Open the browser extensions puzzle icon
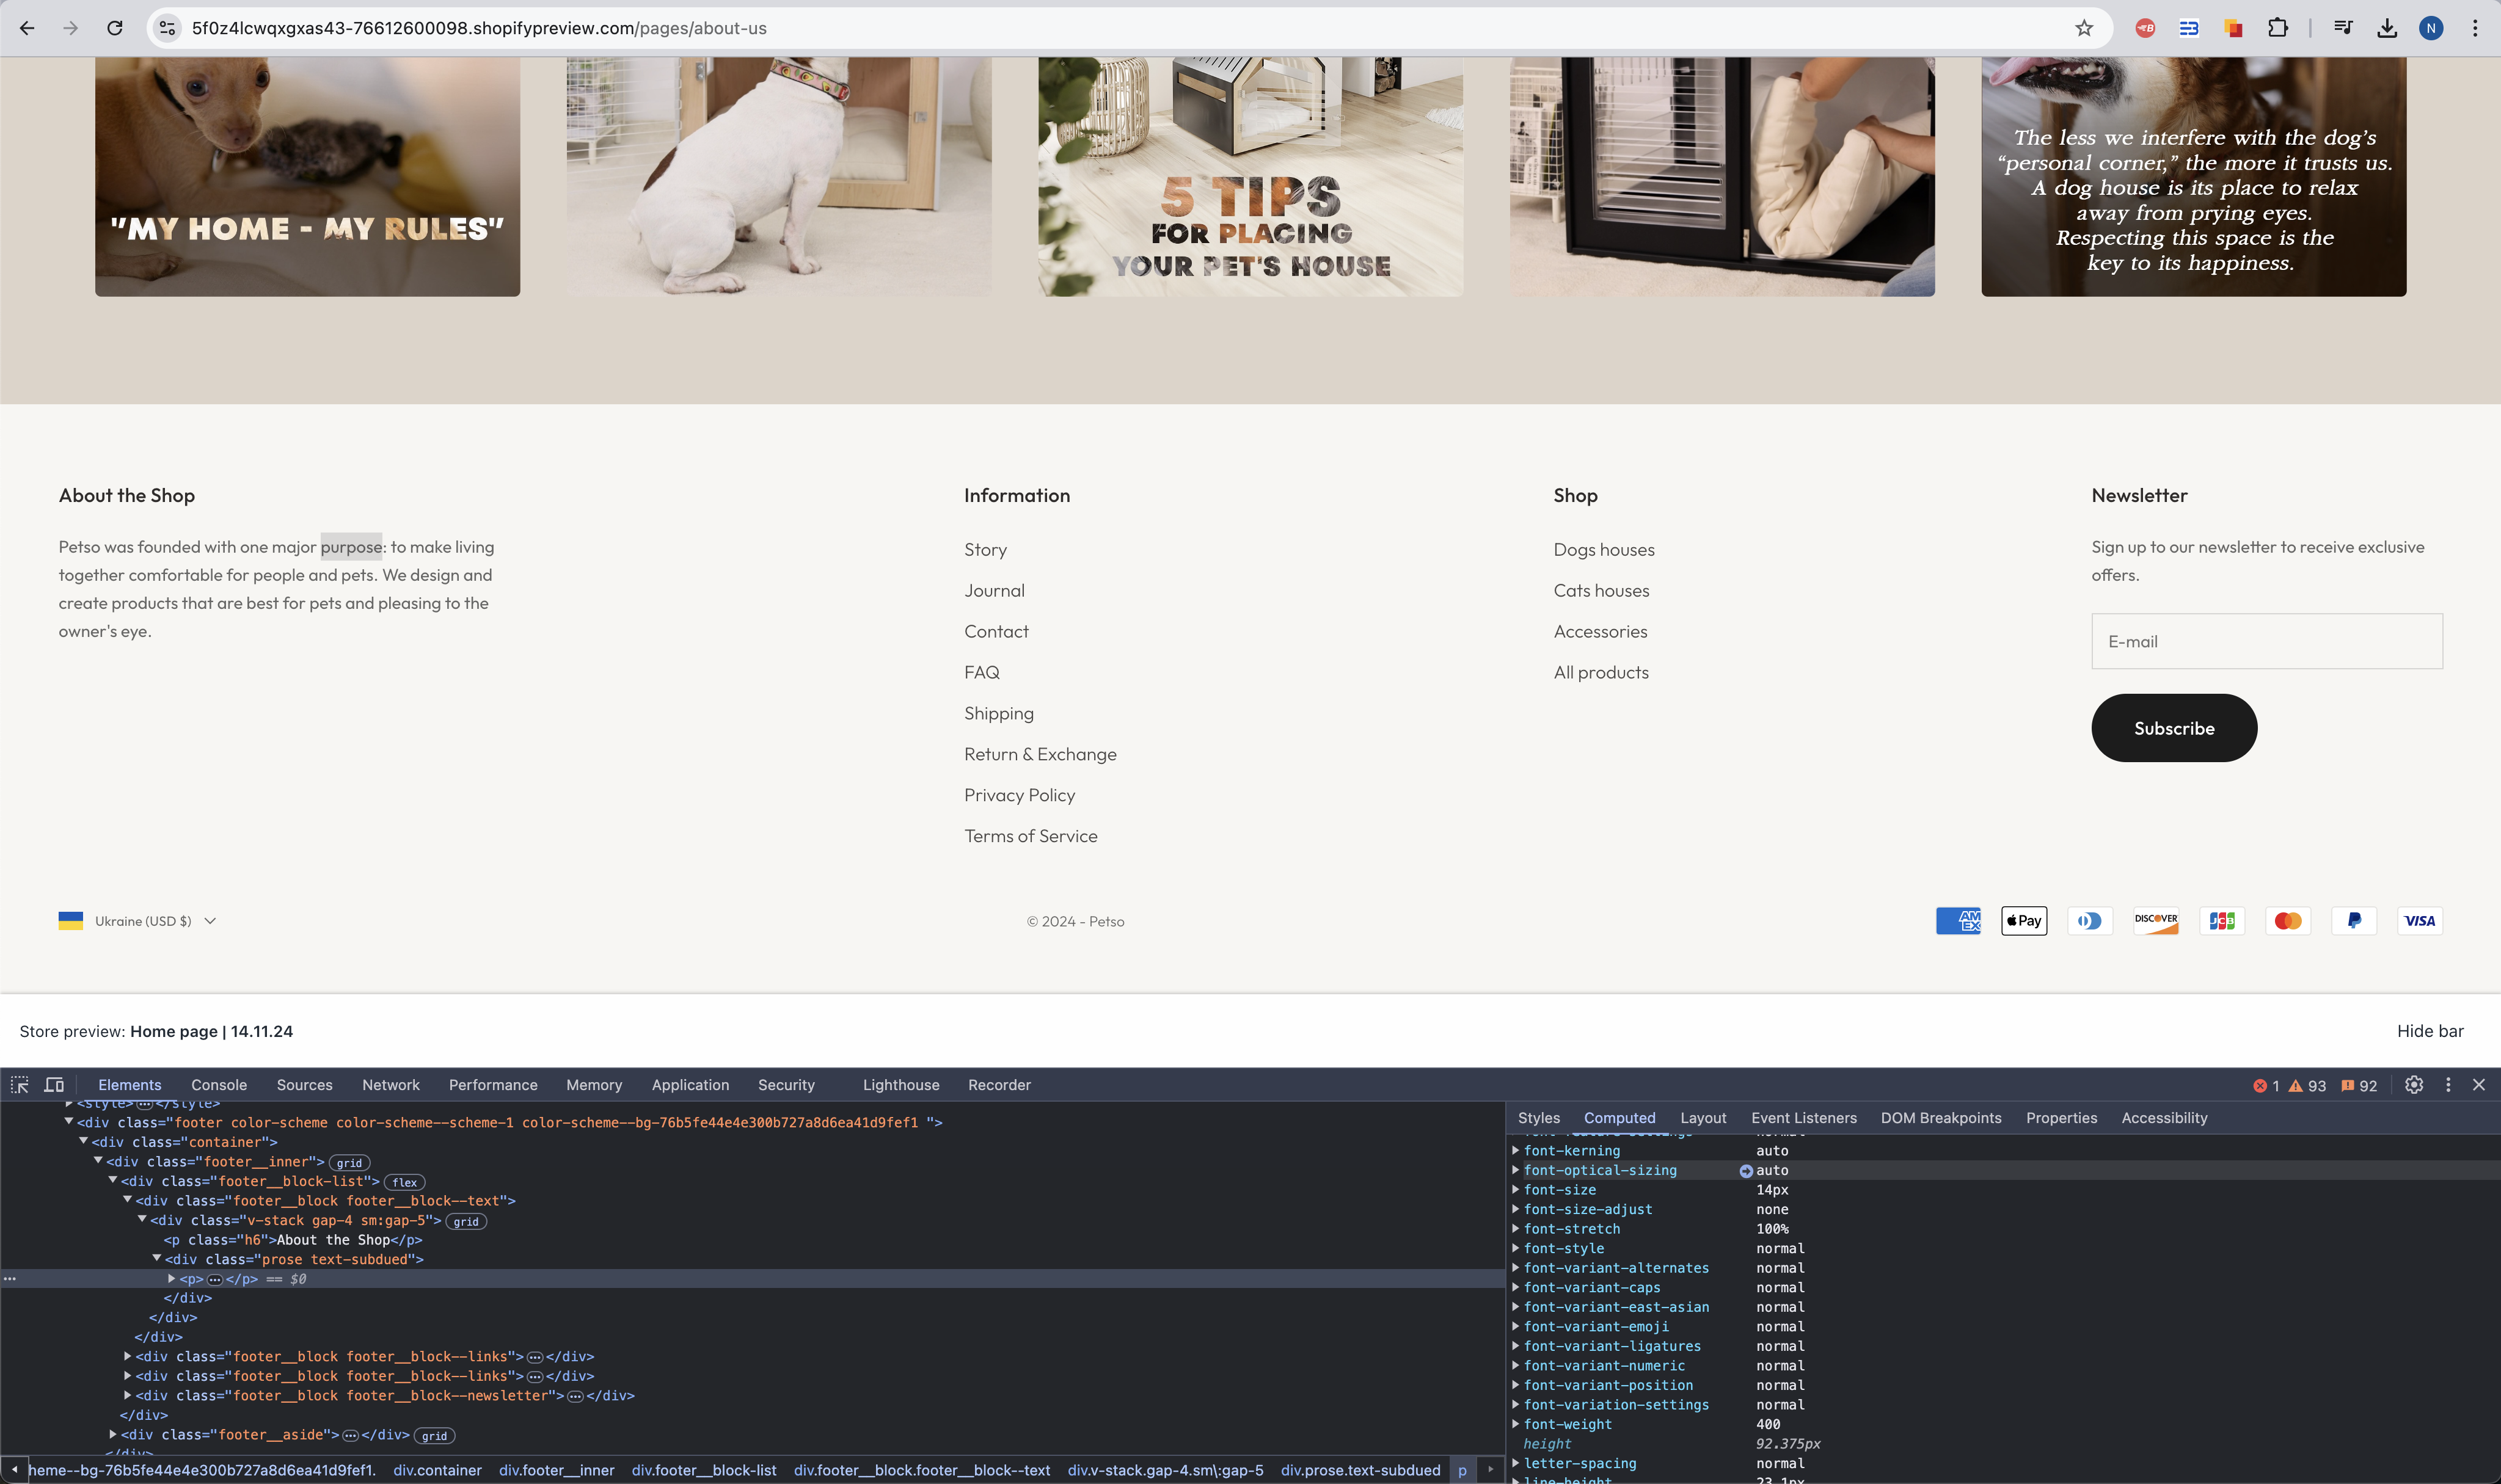 click(x=2278, y=28)
